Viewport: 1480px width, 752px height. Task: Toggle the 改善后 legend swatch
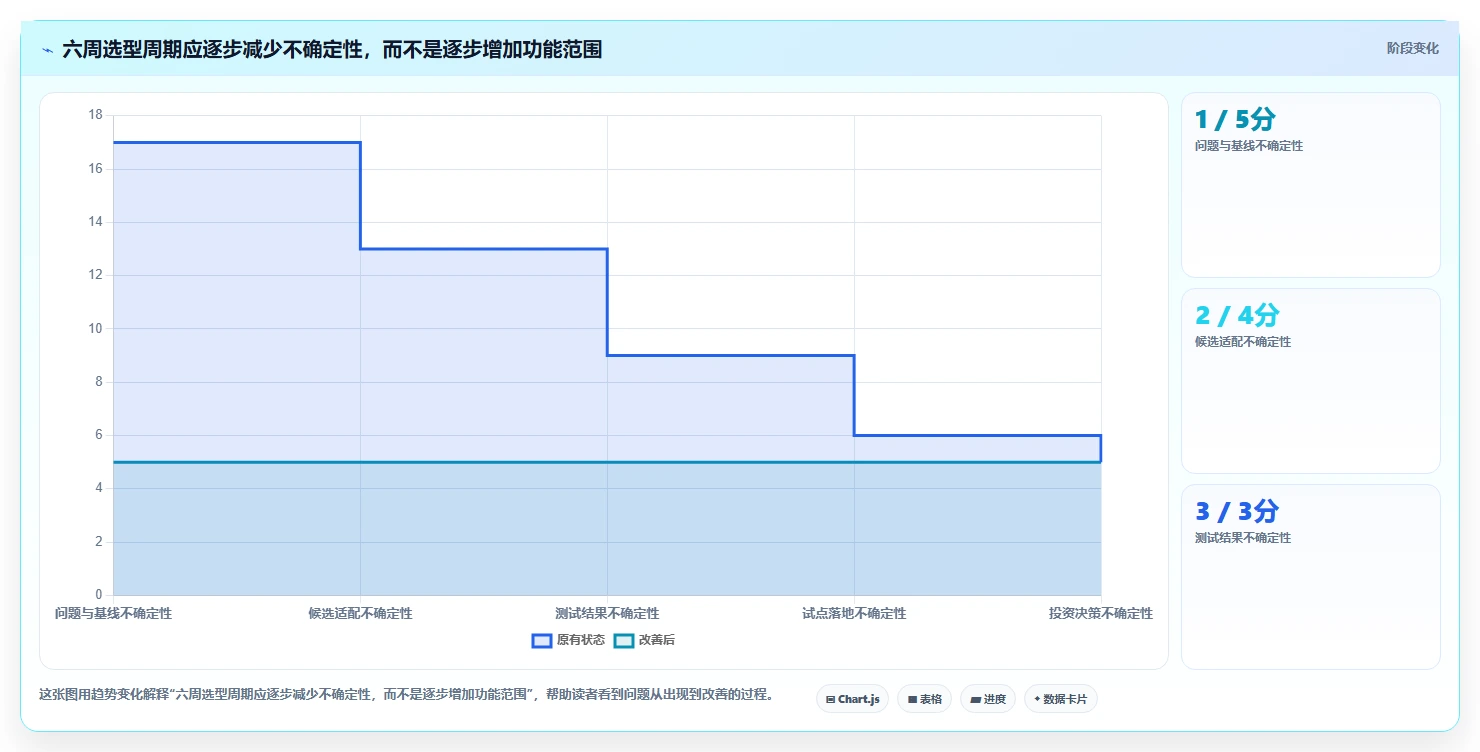click(624, 640)
